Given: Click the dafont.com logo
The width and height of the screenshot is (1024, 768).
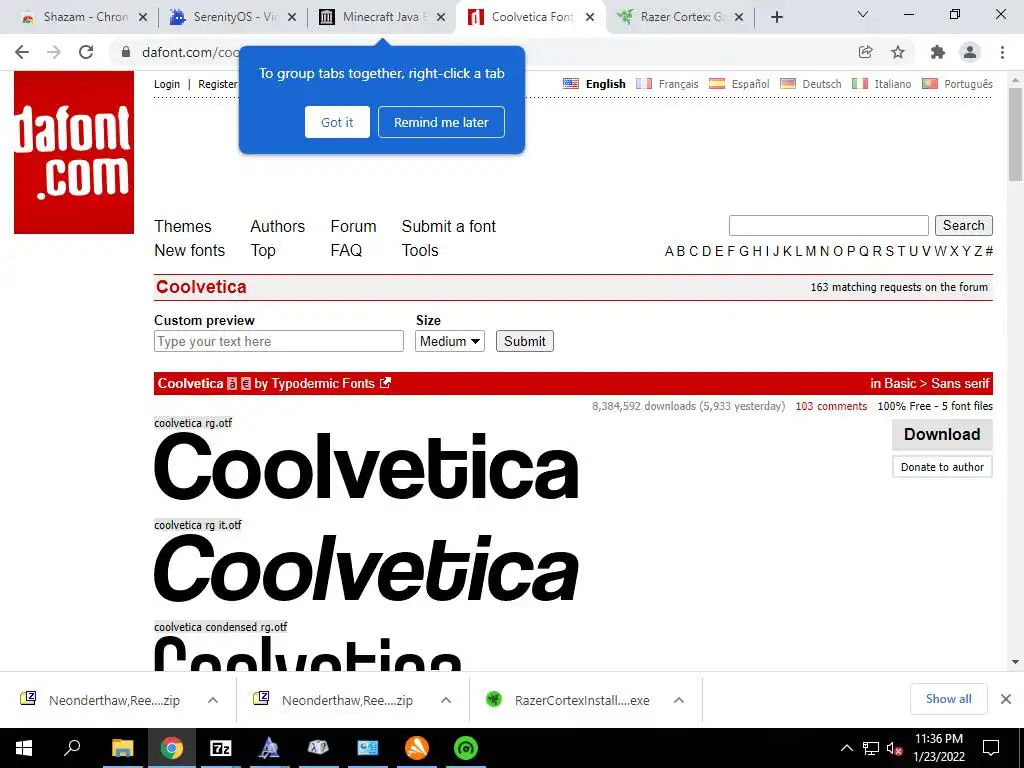Looking at the screenshot, I should [74, 152].
